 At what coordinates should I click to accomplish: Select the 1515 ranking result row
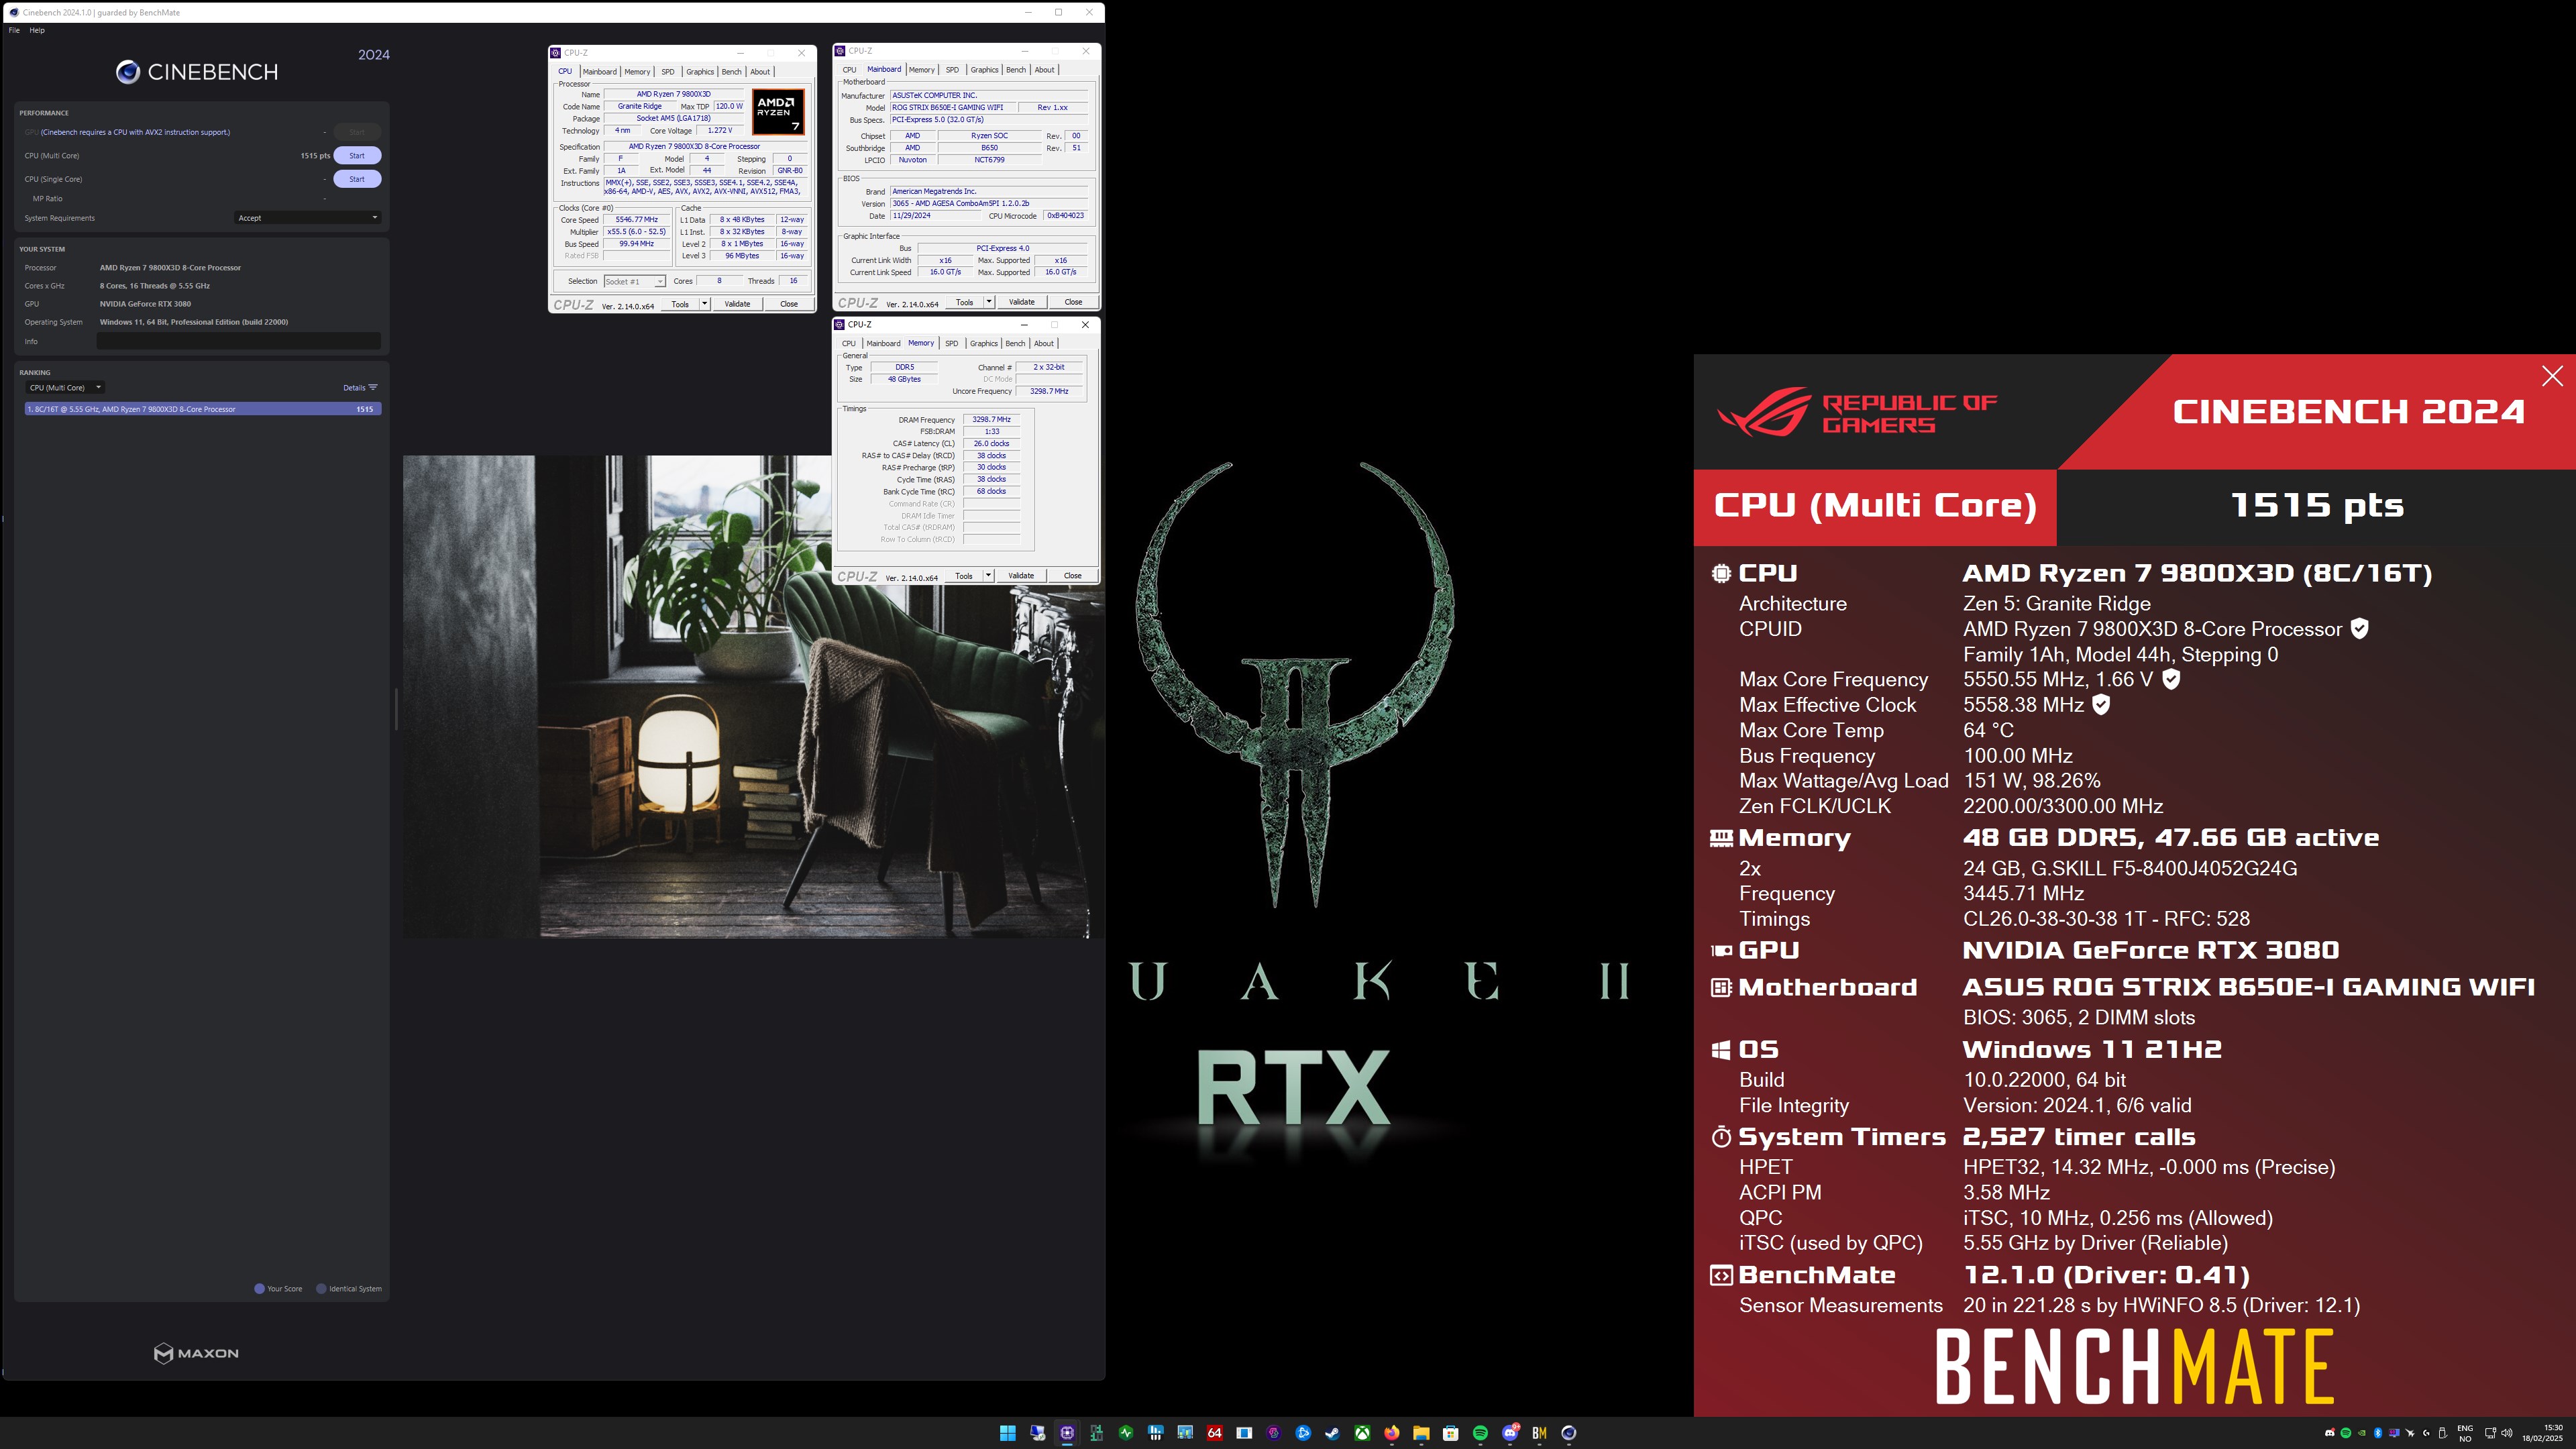pyautogui.click(x=203, y=409)
